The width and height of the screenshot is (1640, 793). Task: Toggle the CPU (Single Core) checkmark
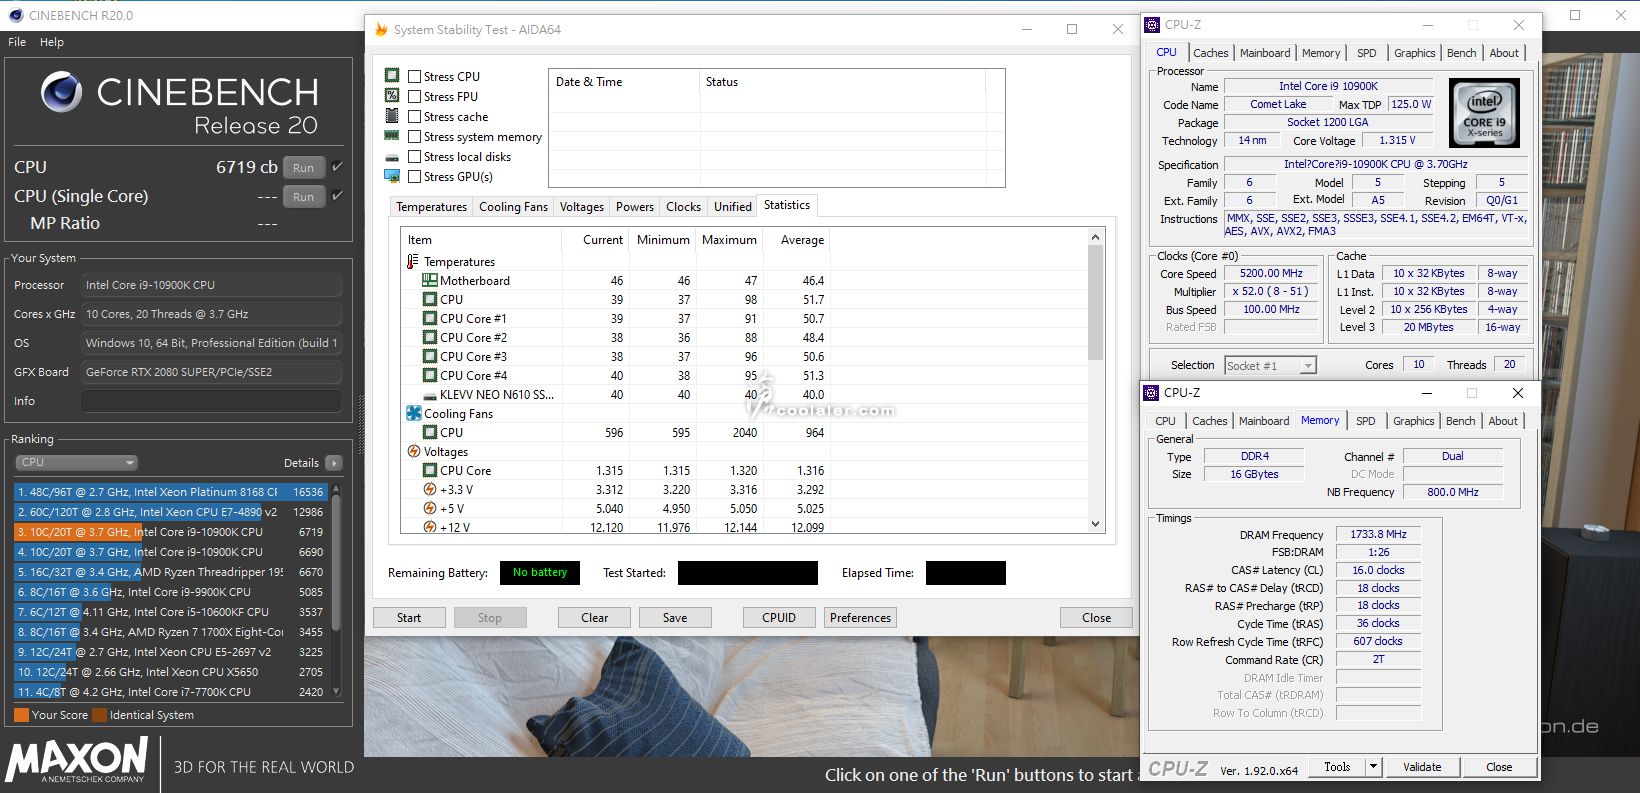pyautogui.click(x=338, y=196)
